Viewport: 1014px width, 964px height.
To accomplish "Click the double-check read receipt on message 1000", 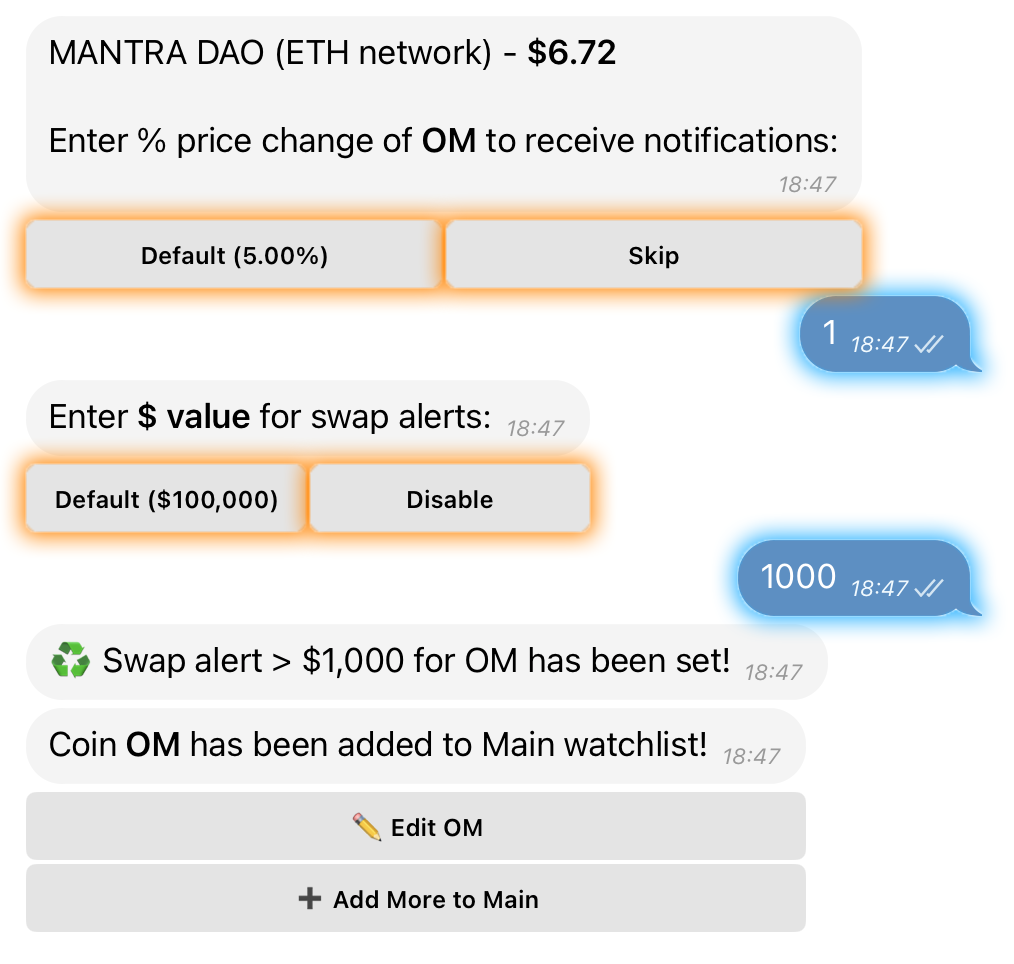I will tap(930, 588).
